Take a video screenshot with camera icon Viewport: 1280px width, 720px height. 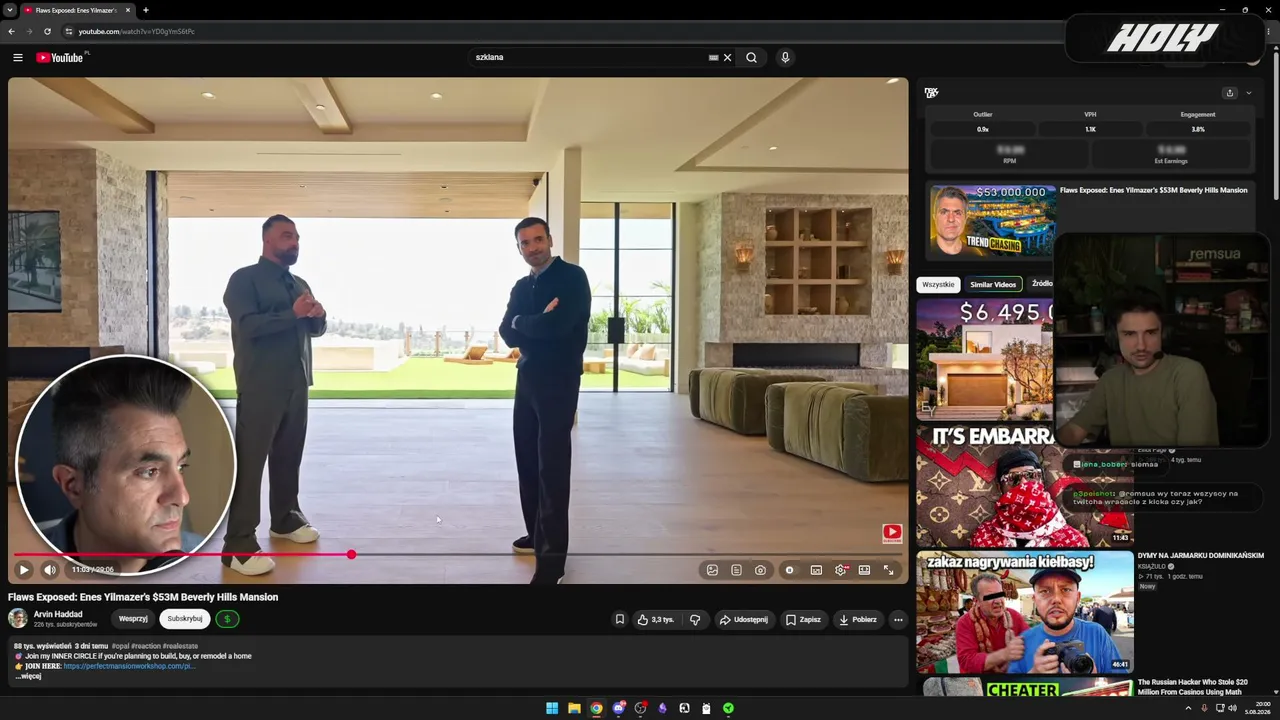click(x=760, y=570)
